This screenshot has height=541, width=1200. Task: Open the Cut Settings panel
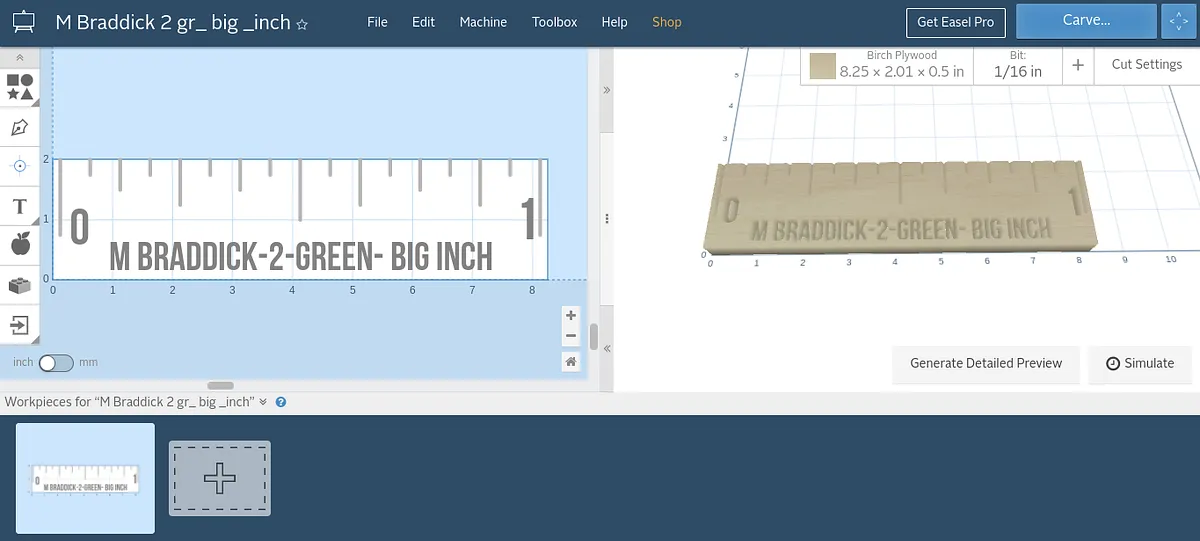point(1146,64)
